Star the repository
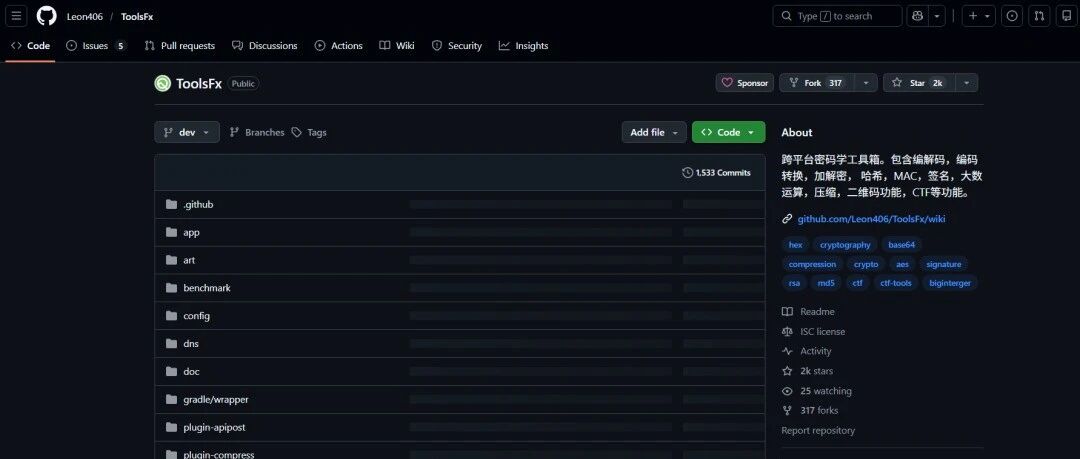This screenshot has height=459, width=1080. (919, 83)
